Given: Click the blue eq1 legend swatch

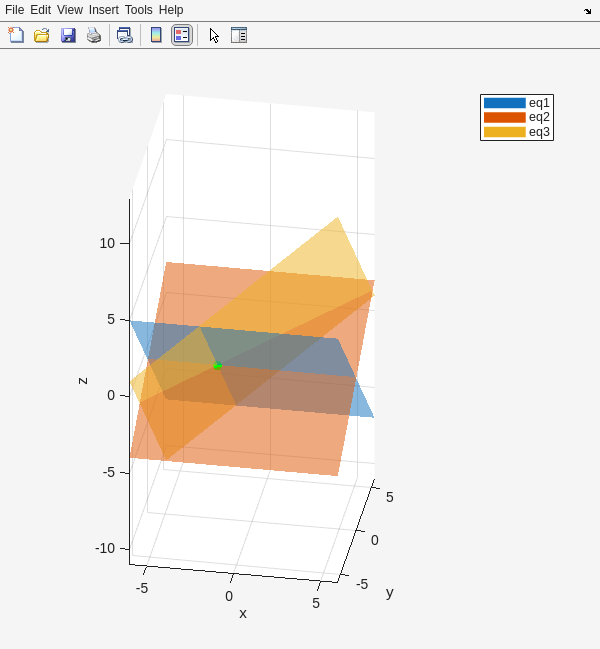Looking at the screenshot, I should pyautogui.click(x=504, y=103).
